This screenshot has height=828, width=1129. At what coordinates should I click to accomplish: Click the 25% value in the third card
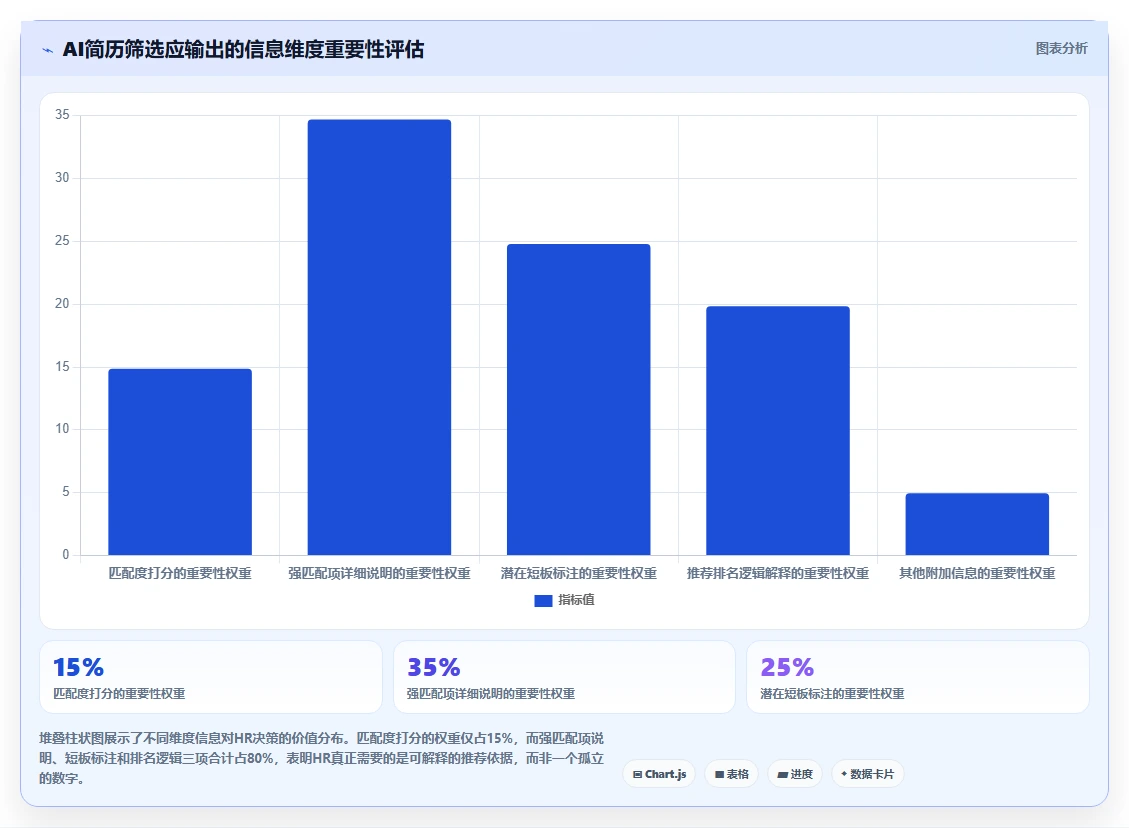787,667
